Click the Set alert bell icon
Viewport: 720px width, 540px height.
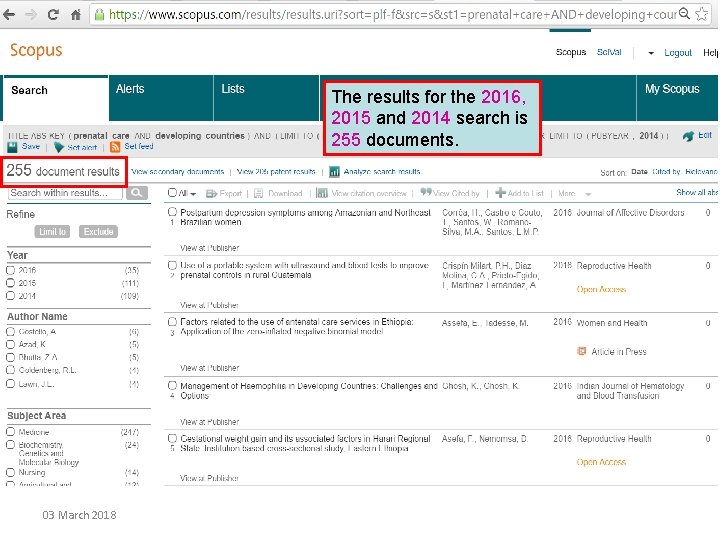pyautogui.click(x=59, y=147)
